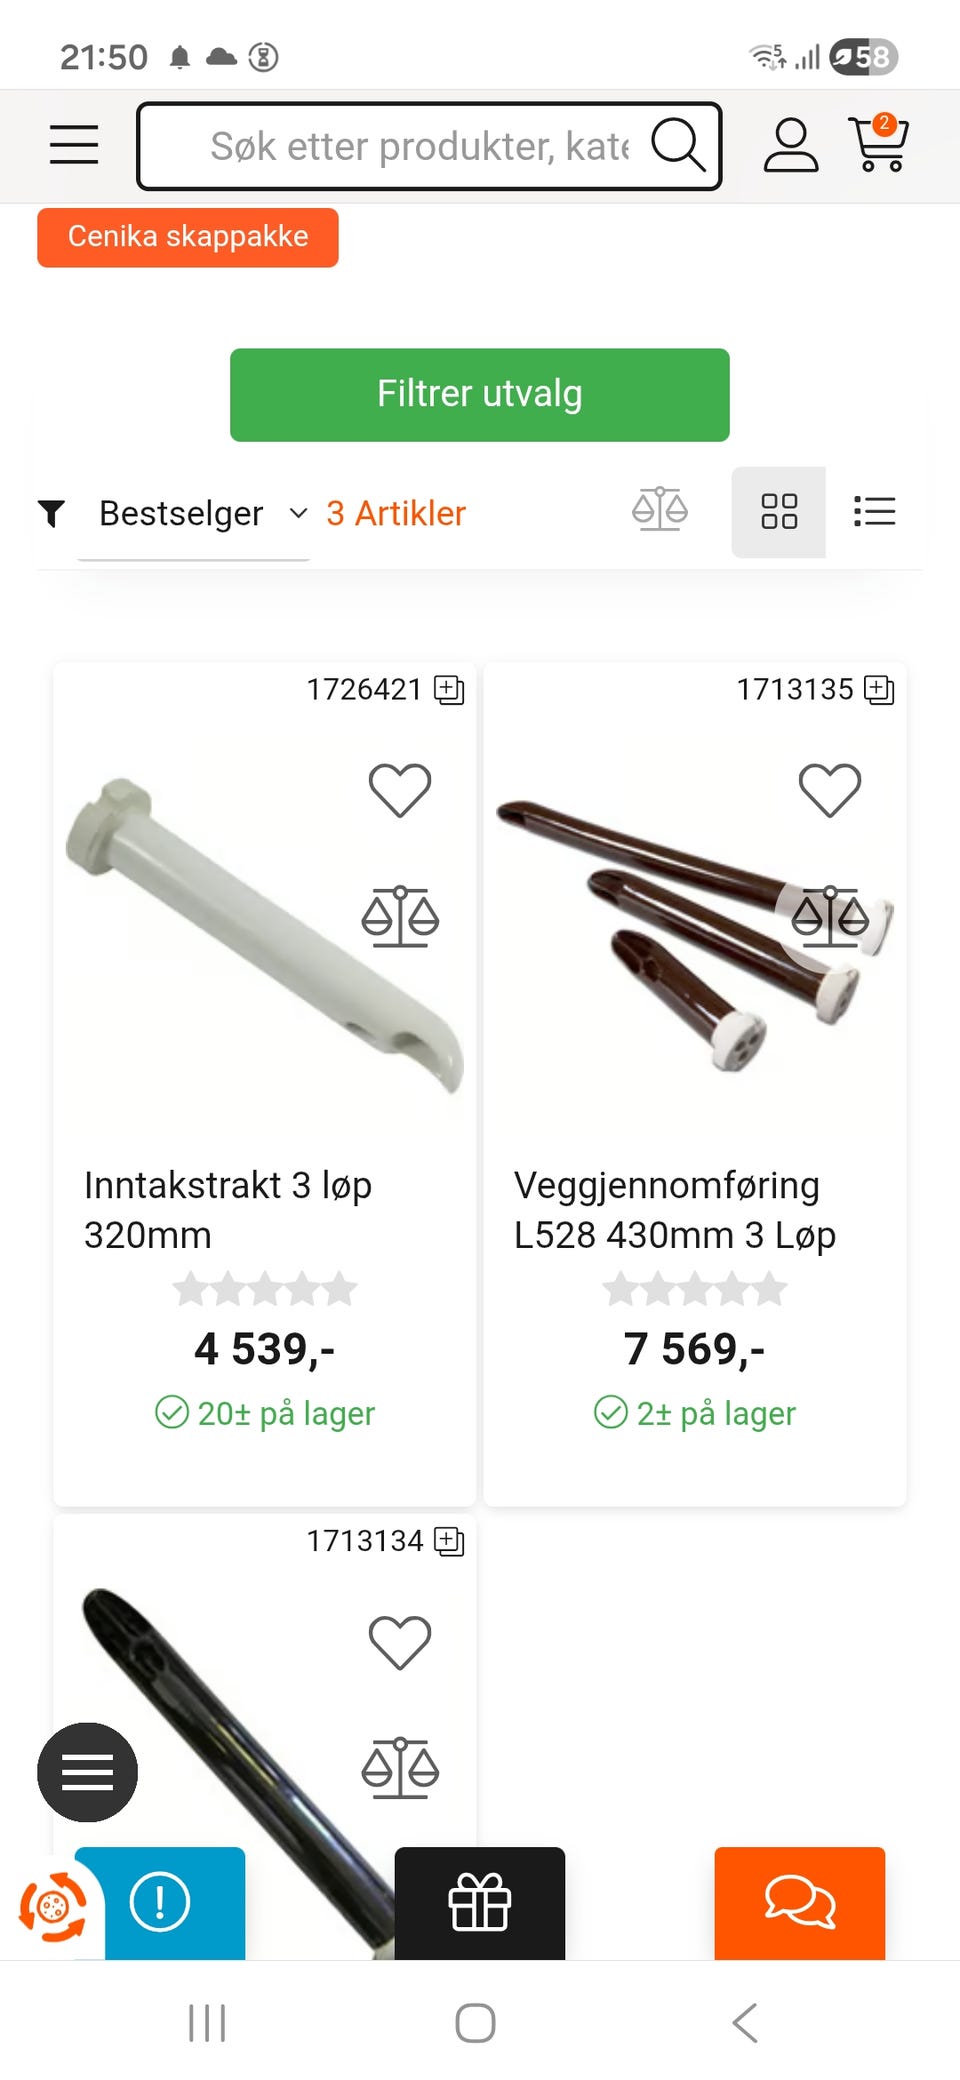Tap the search magnifier icon
The image size is (960, 2080).
(x=679, y=145)
